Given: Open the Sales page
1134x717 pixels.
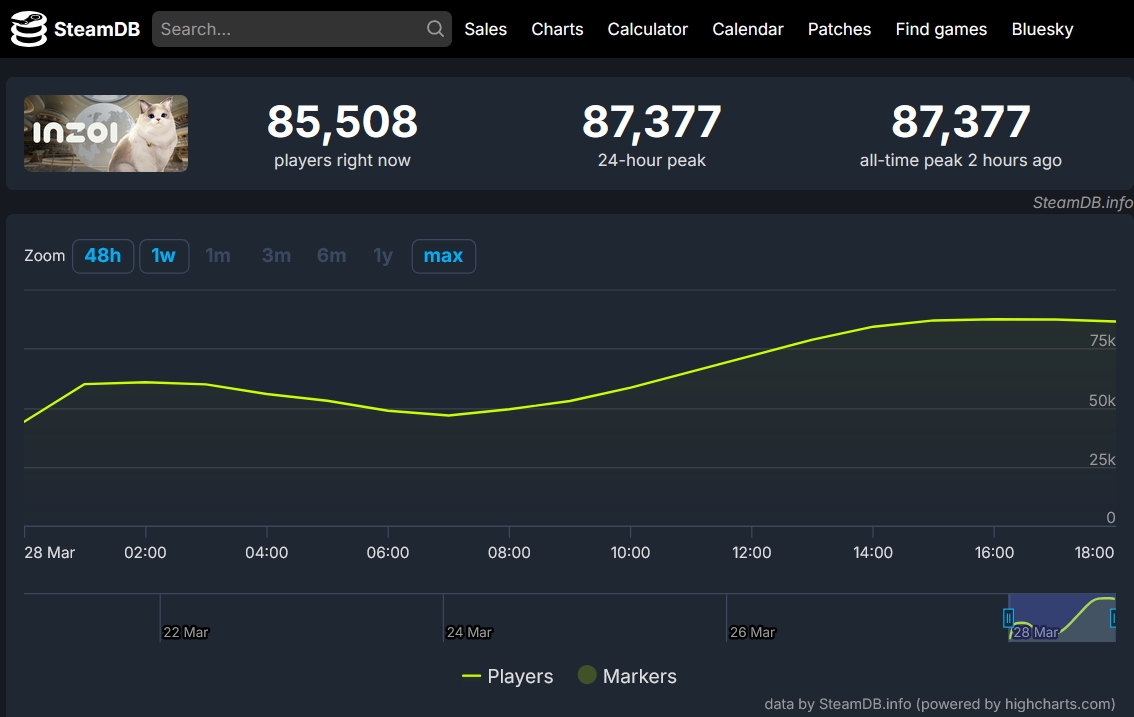Looking at the screenshot, I should pyautogui.click(x=485, y=29).
